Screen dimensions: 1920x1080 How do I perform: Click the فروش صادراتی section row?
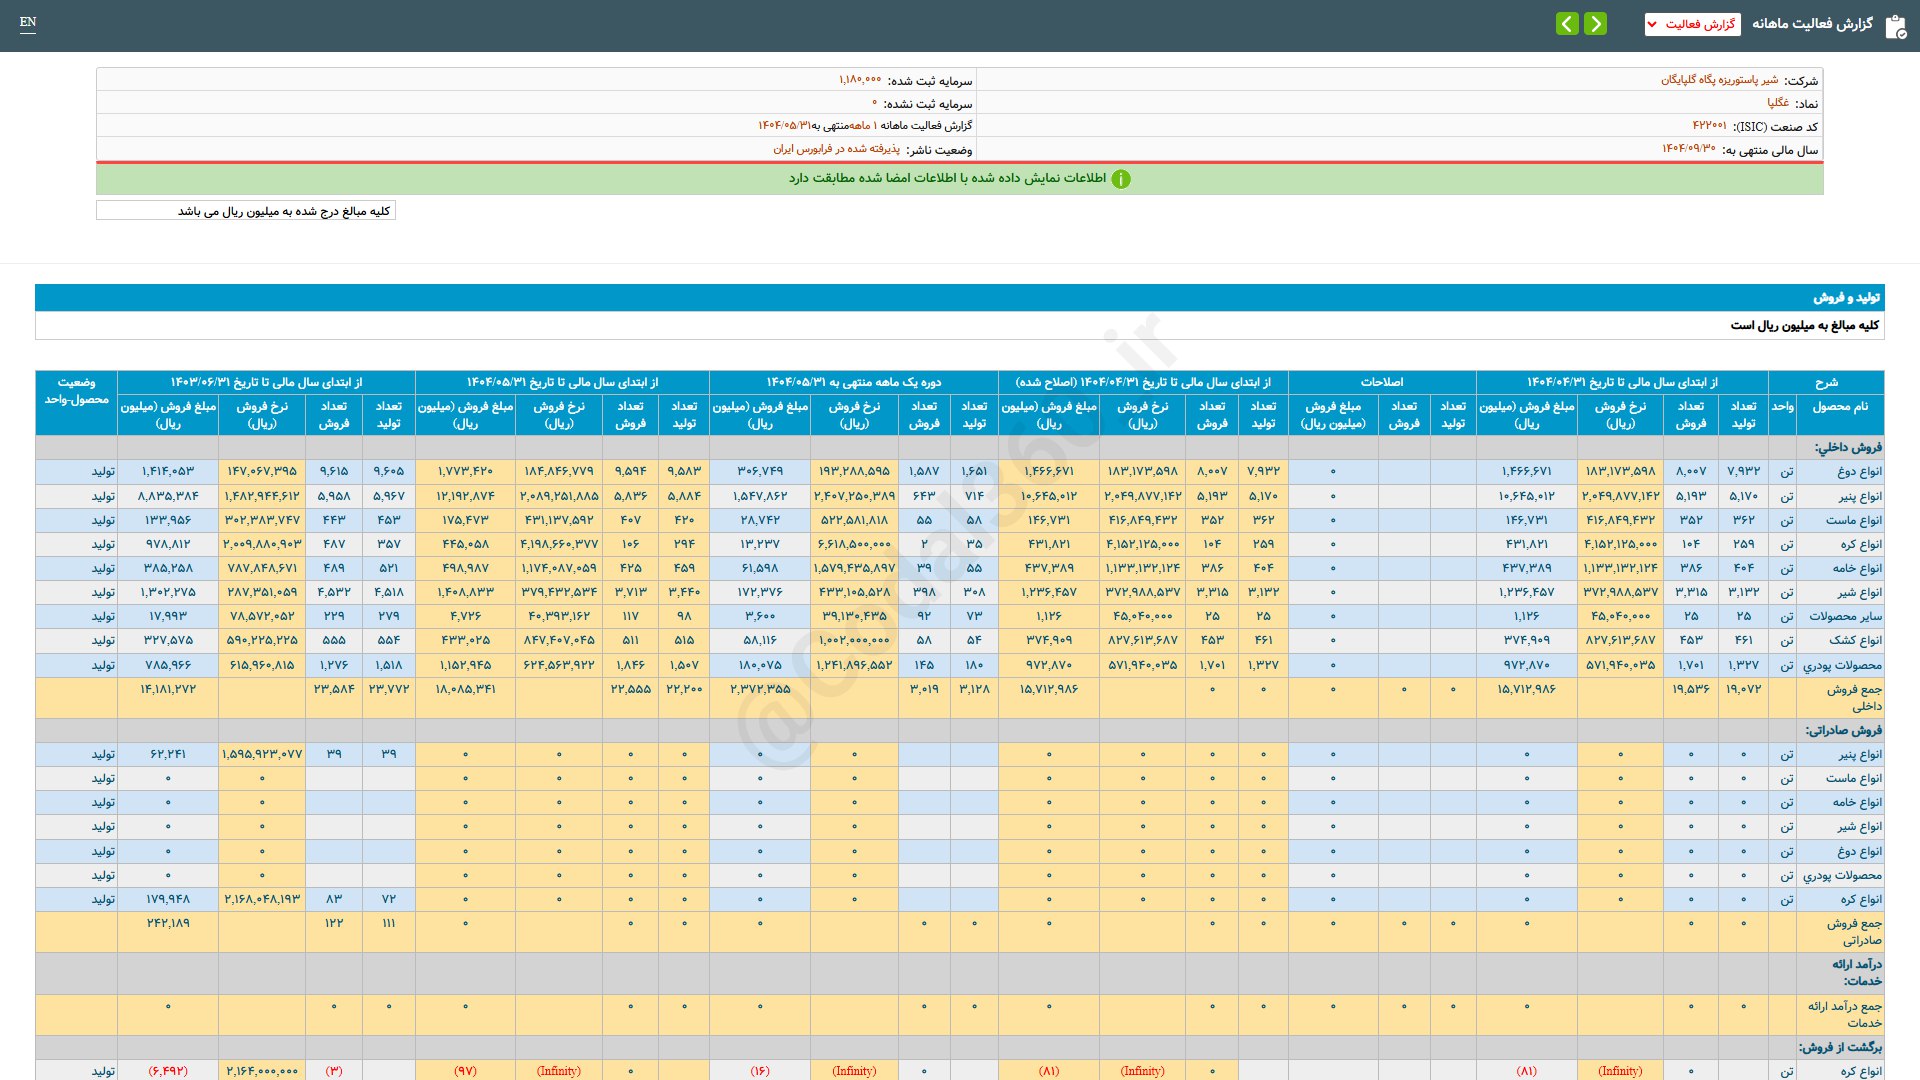(x=960, y=730)
